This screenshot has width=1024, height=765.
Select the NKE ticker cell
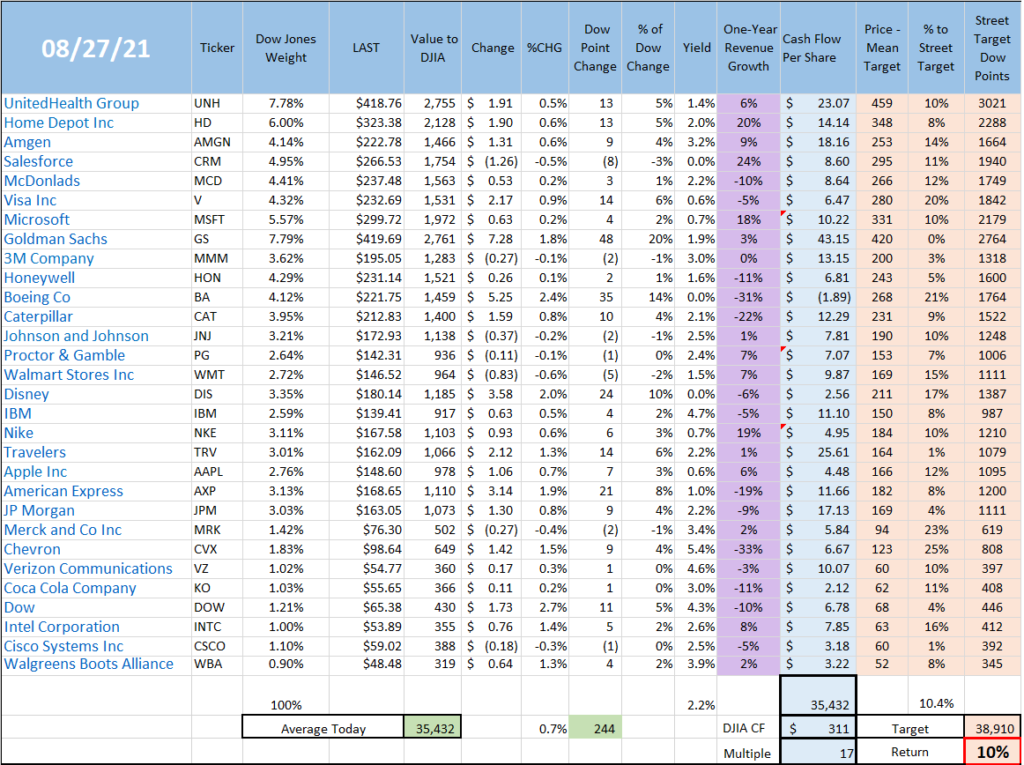click(x=217, y=433)
